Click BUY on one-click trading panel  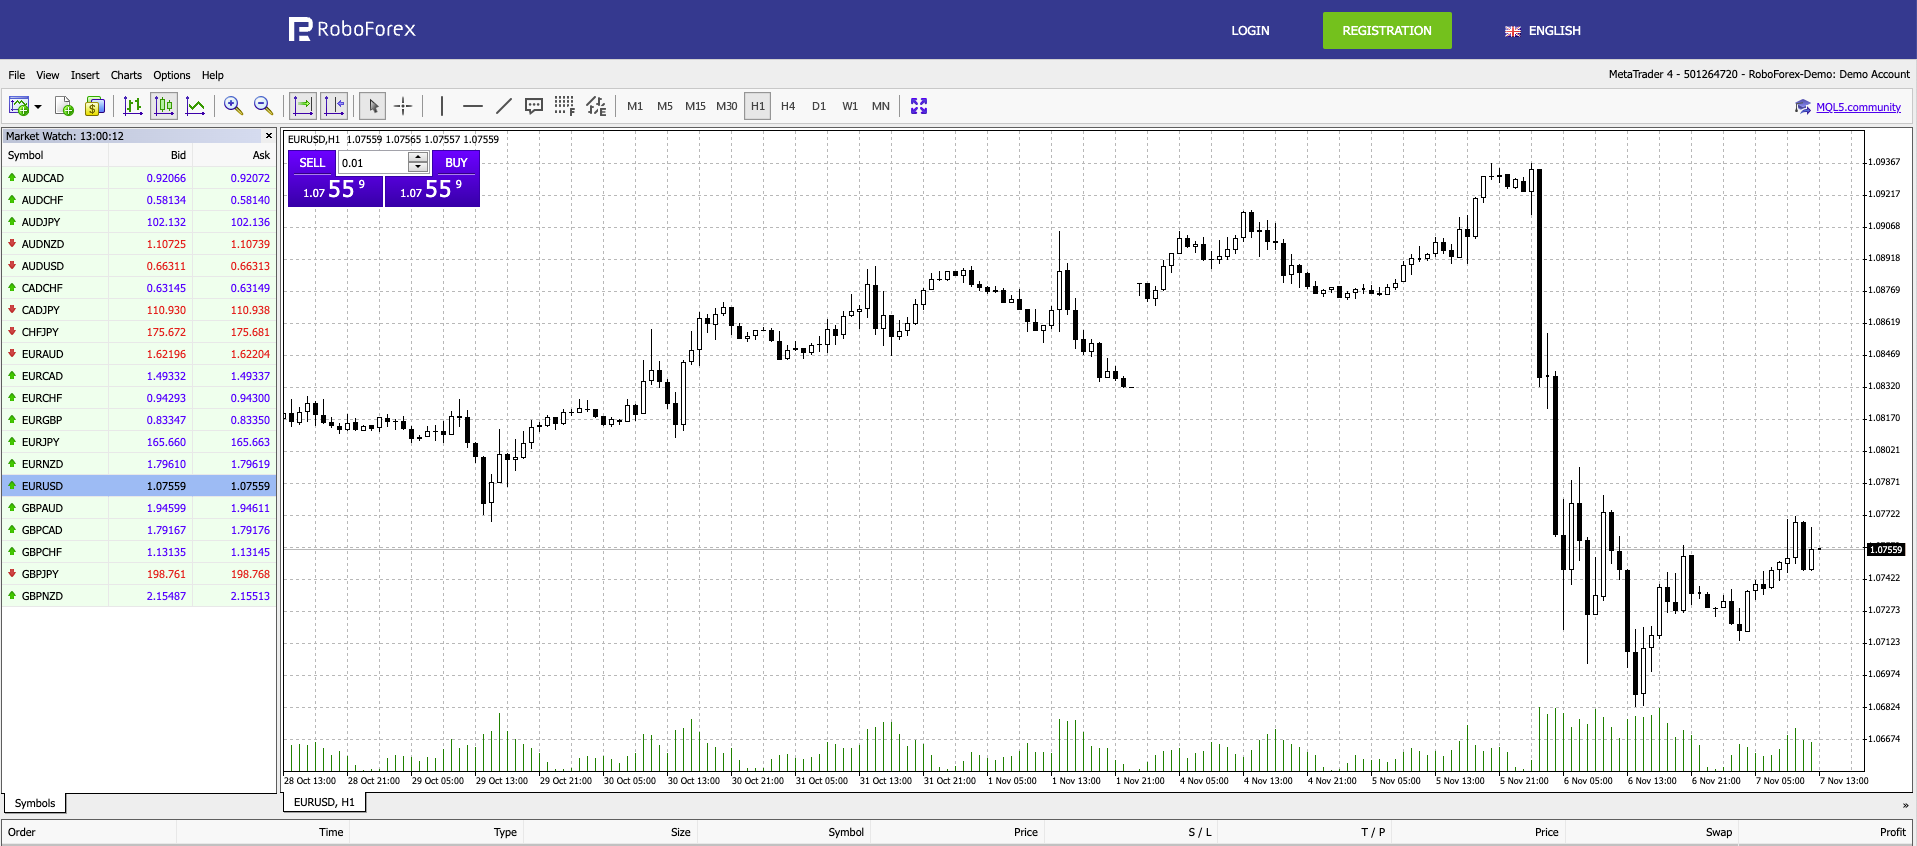tap(456, 163)
